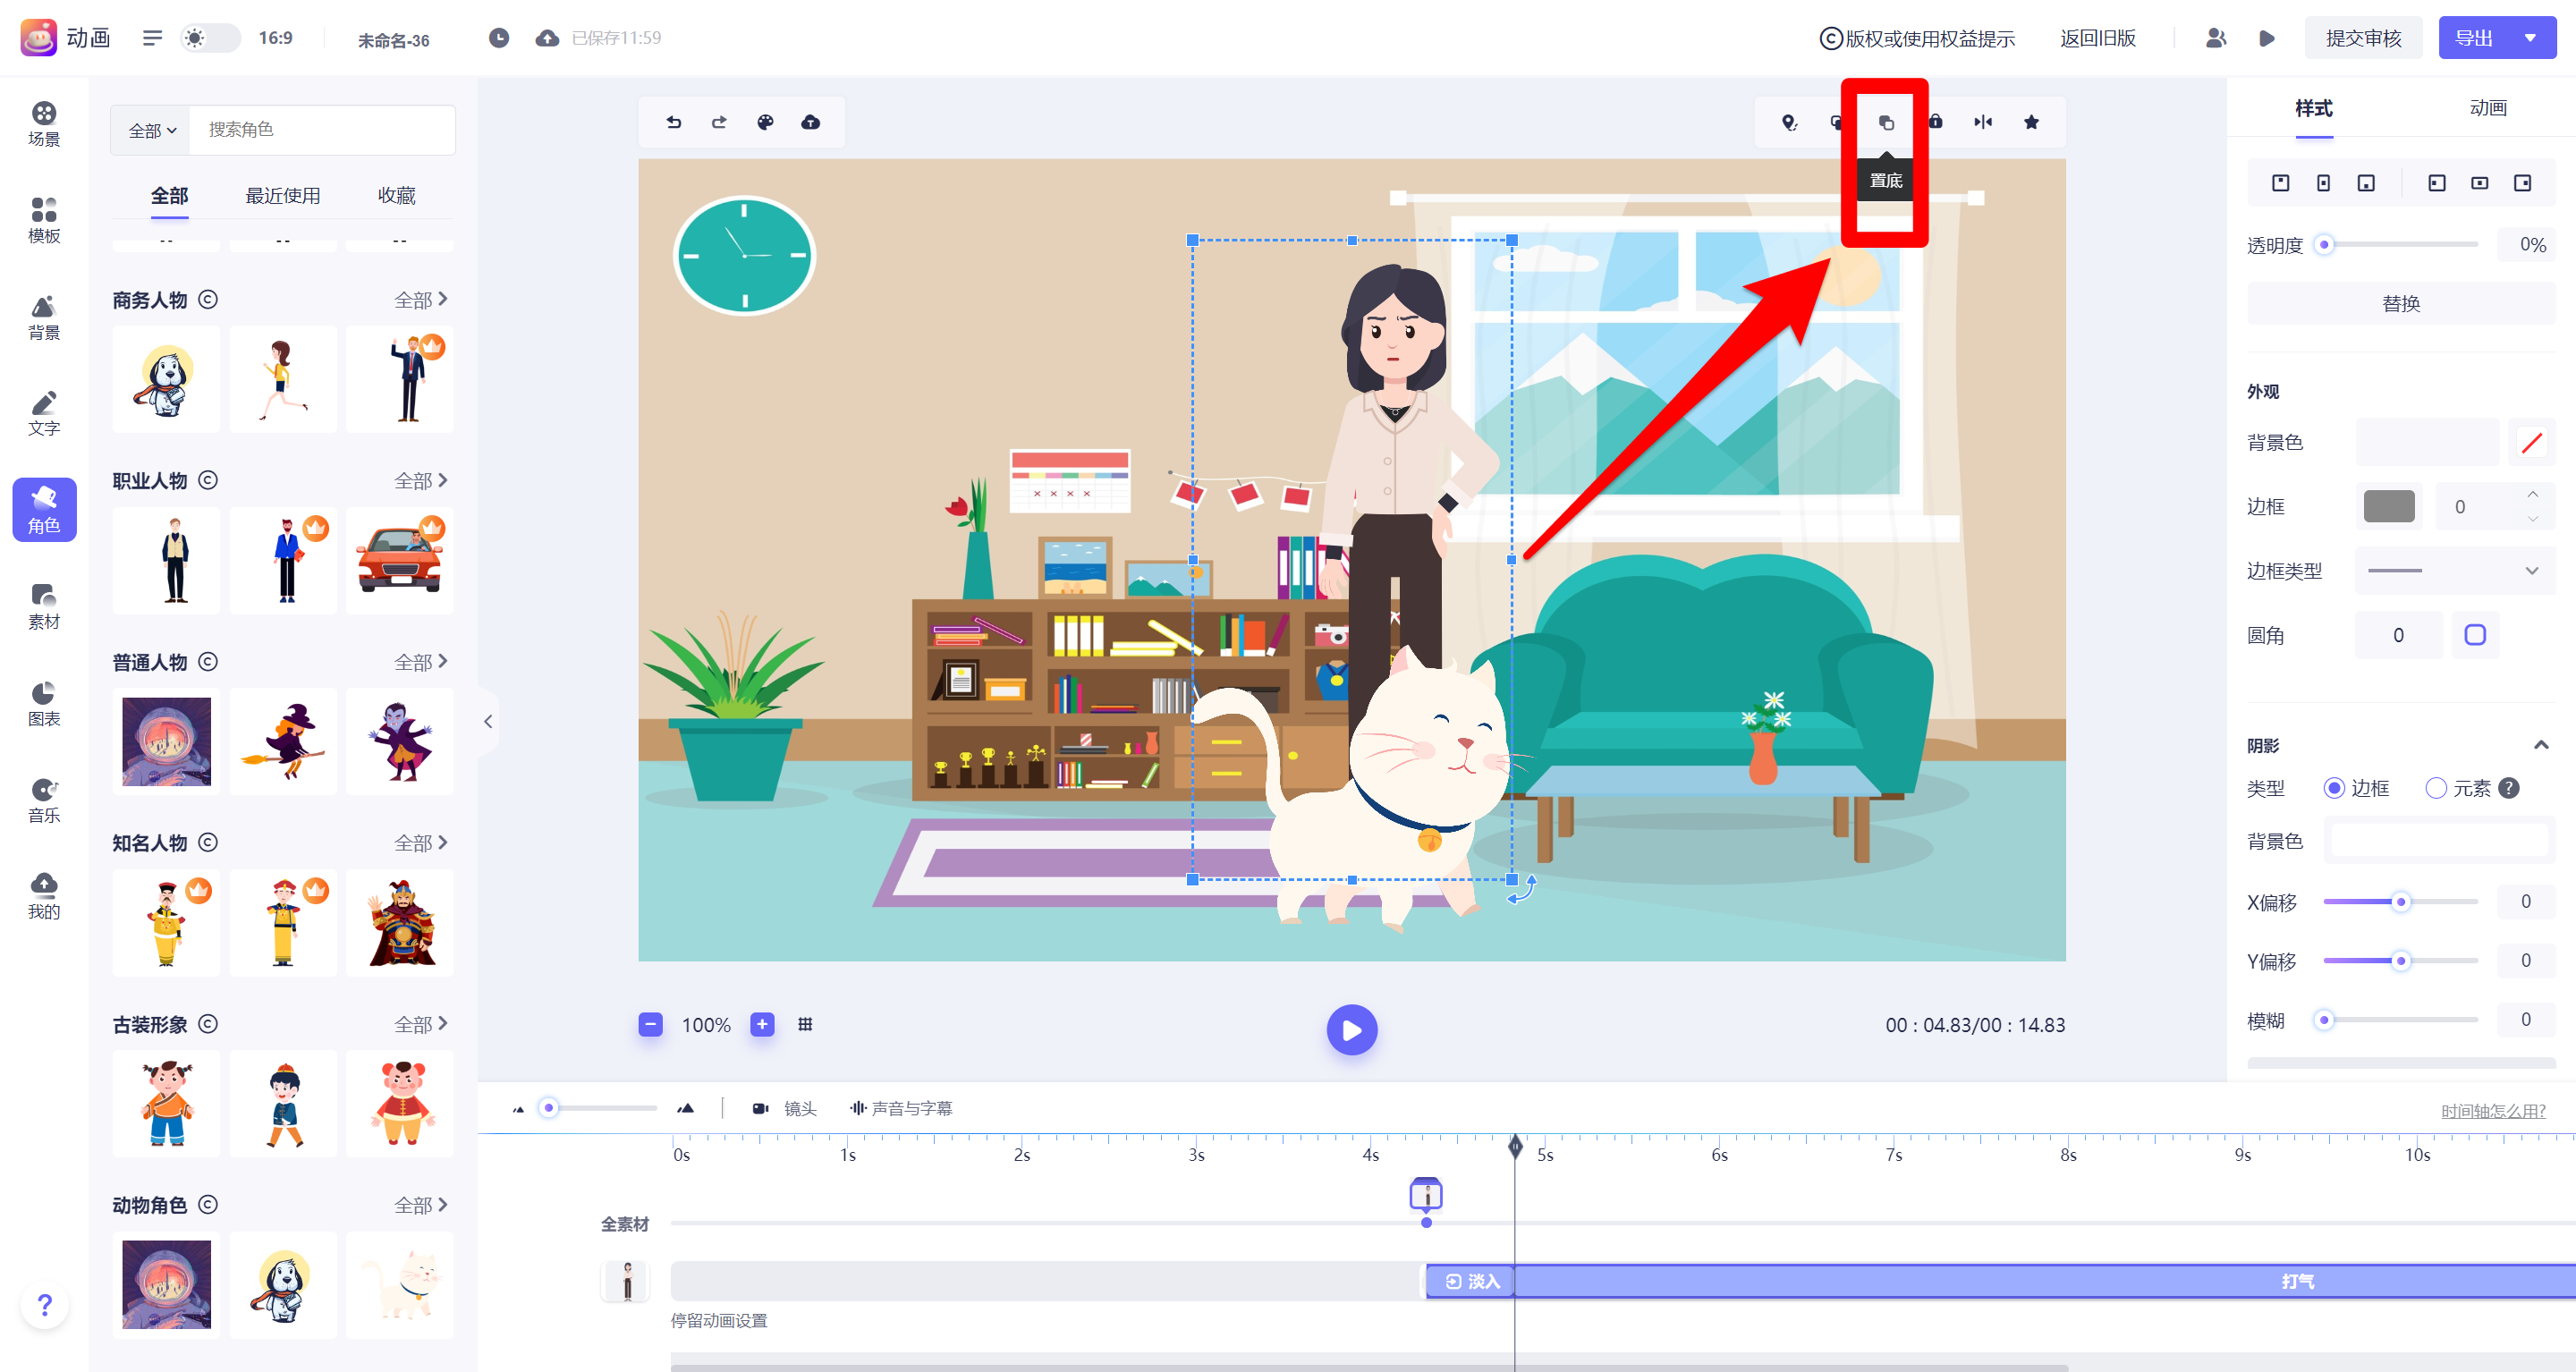Switch to the 最近使用 tab
The height and width of the screenshot is (1372, 2576).
pyautogui.click(x=283, y=195)
